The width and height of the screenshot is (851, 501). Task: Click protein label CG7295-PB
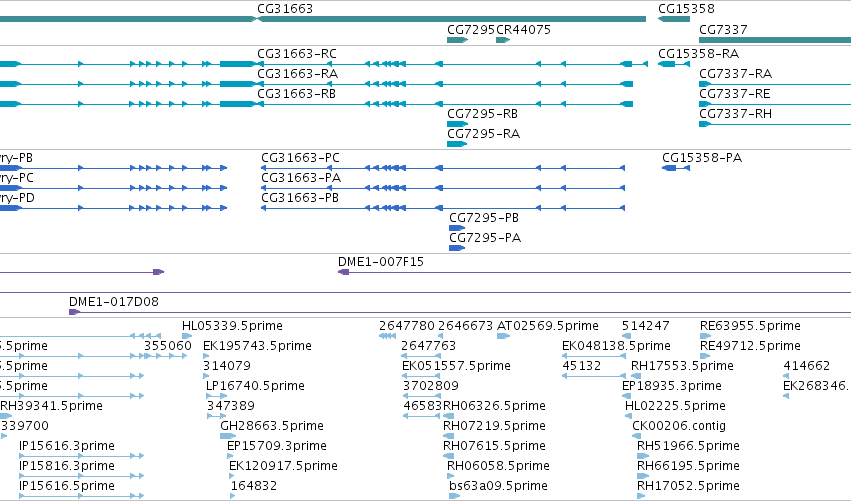484,218
